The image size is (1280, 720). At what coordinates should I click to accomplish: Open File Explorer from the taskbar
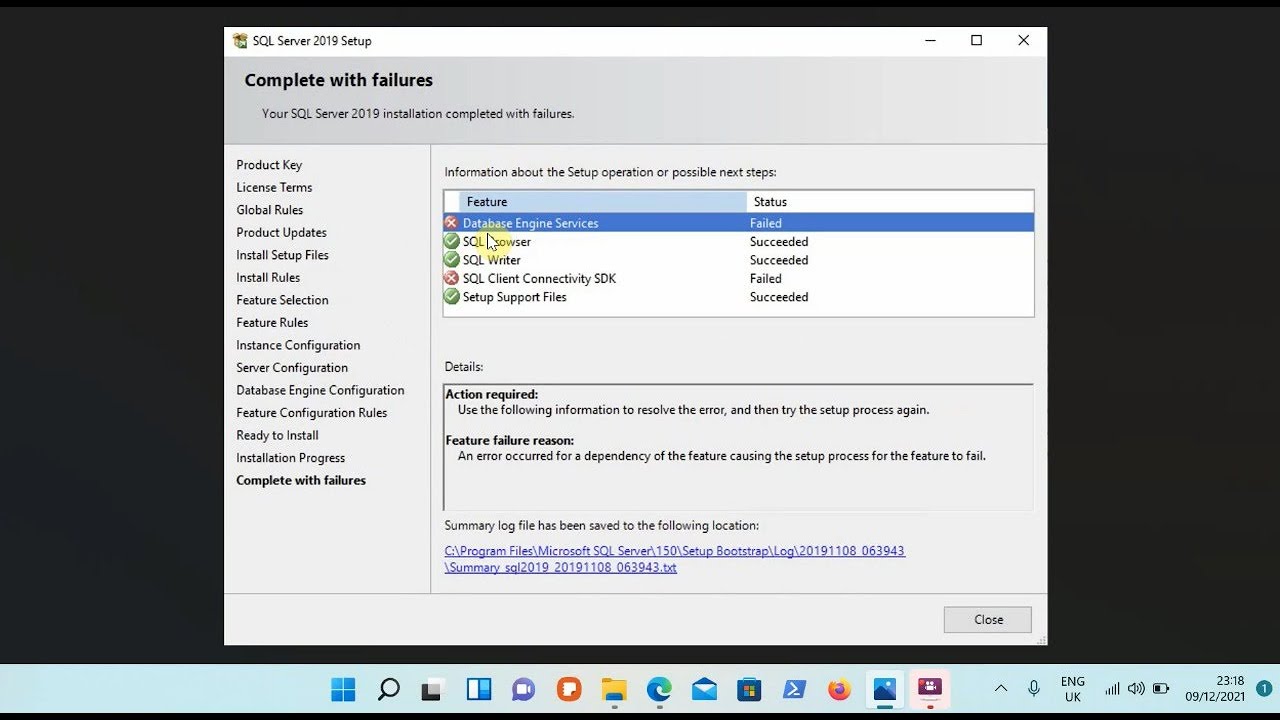coord(614,690)
